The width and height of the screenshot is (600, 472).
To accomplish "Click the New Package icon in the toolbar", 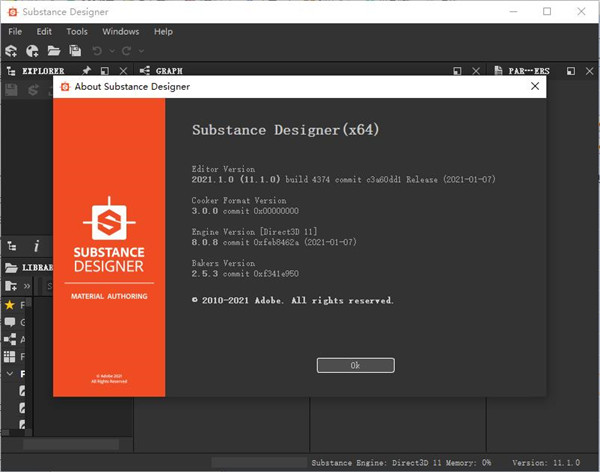I will [x=33, y=50].
